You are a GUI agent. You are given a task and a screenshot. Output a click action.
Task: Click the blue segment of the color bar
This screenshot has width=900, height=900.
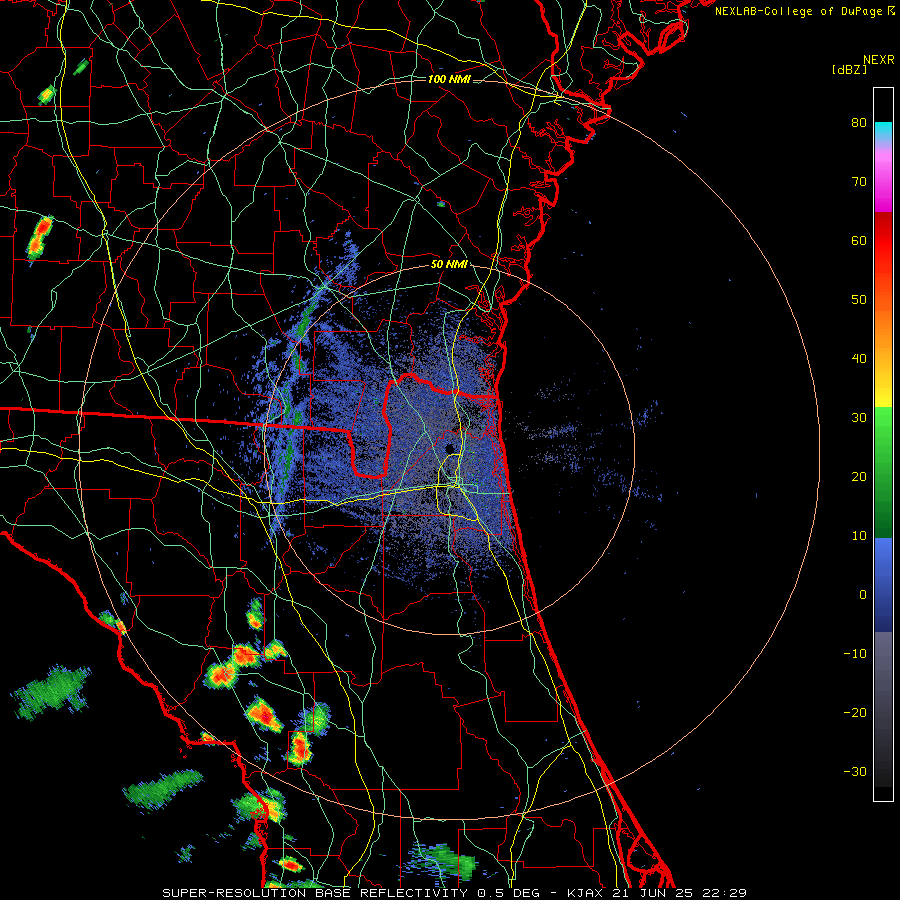pos(883,584)
